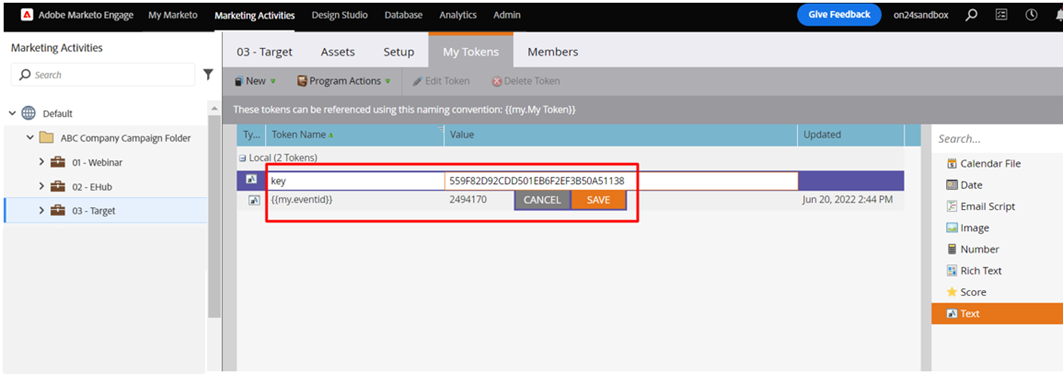This screenshot has height=375, width=1063.
Task: Click the Default globe icon
Action: click(x=28, y=113)
